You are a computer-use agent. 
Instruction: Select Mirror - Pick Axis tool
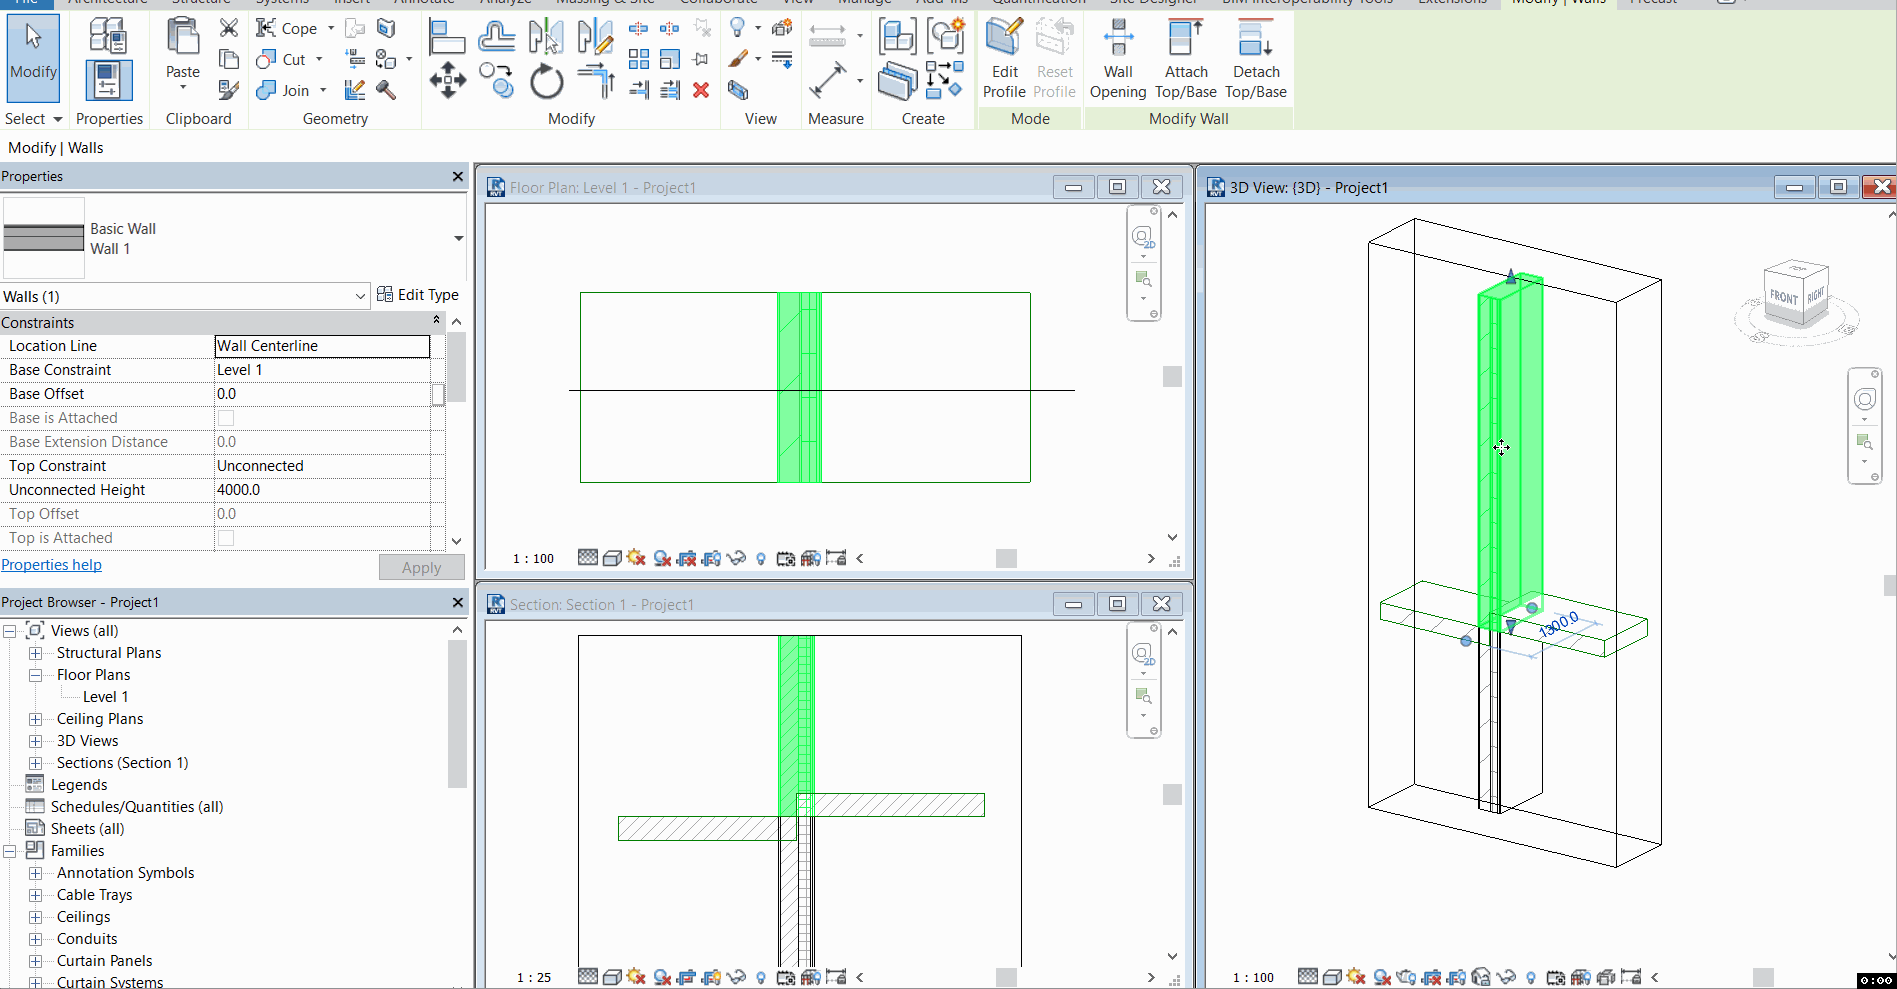coord(546,37)
